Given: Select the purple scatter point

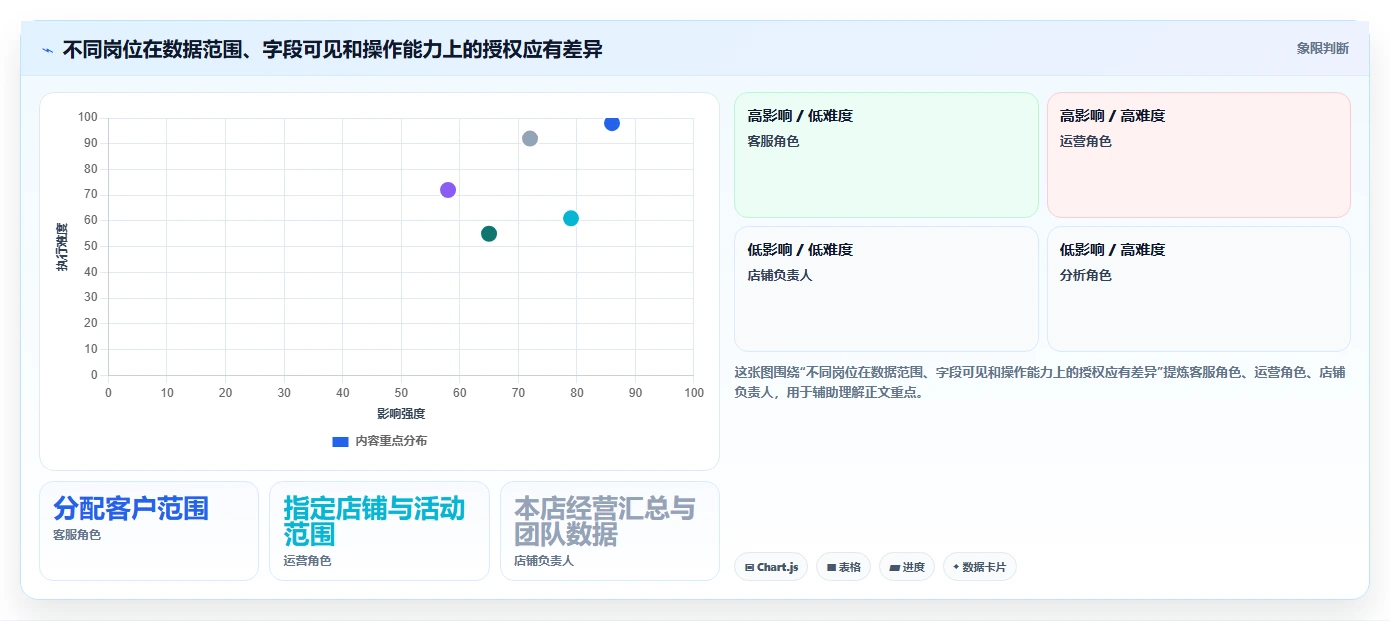Looking at the screenshot, I should [448, 190].
